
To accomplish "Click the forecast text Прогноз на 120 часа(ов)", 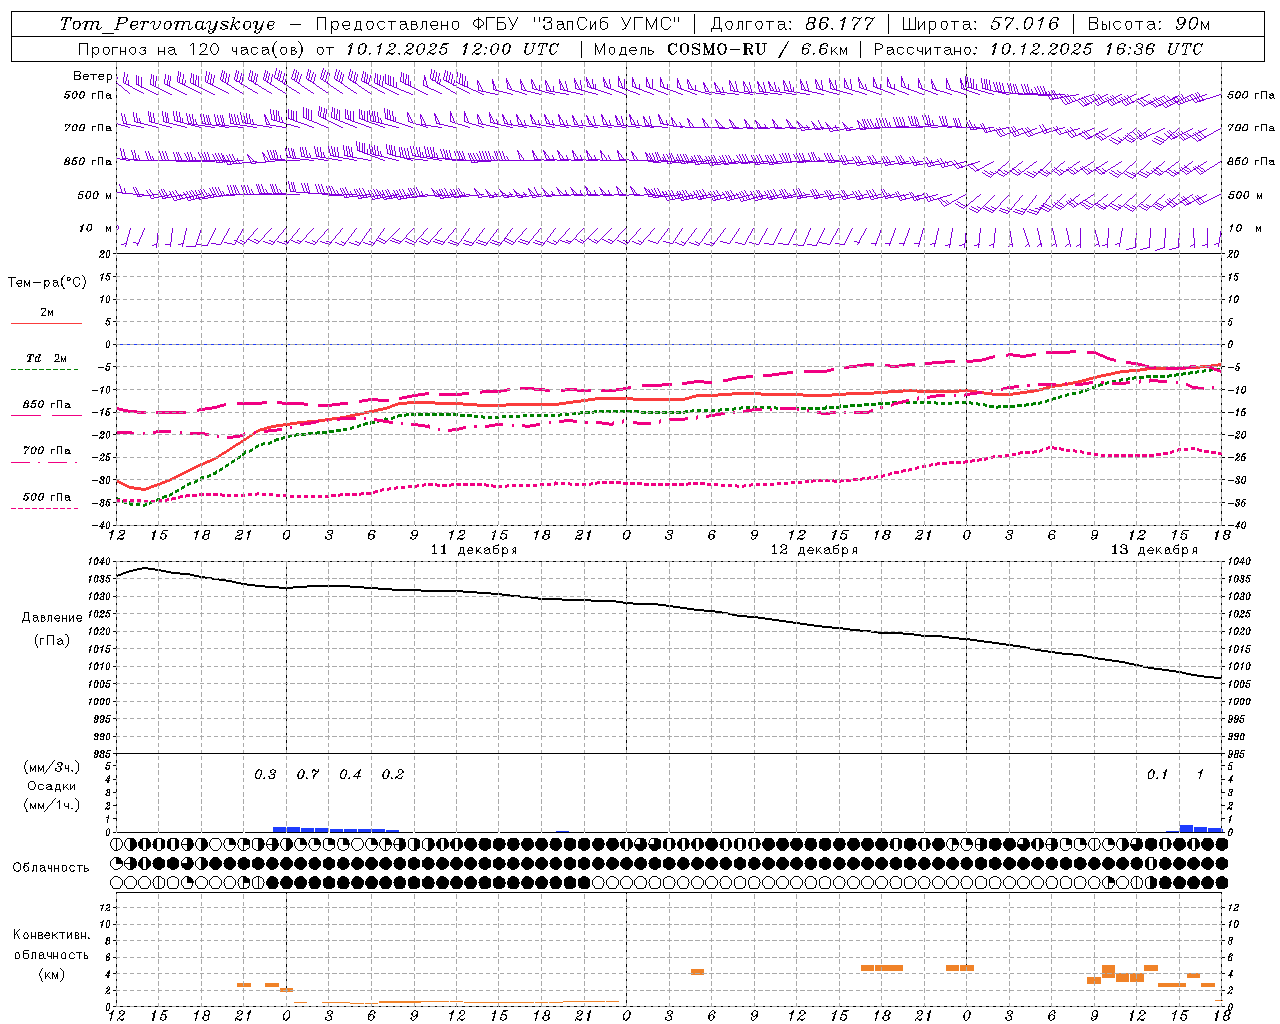I will 192,49.
